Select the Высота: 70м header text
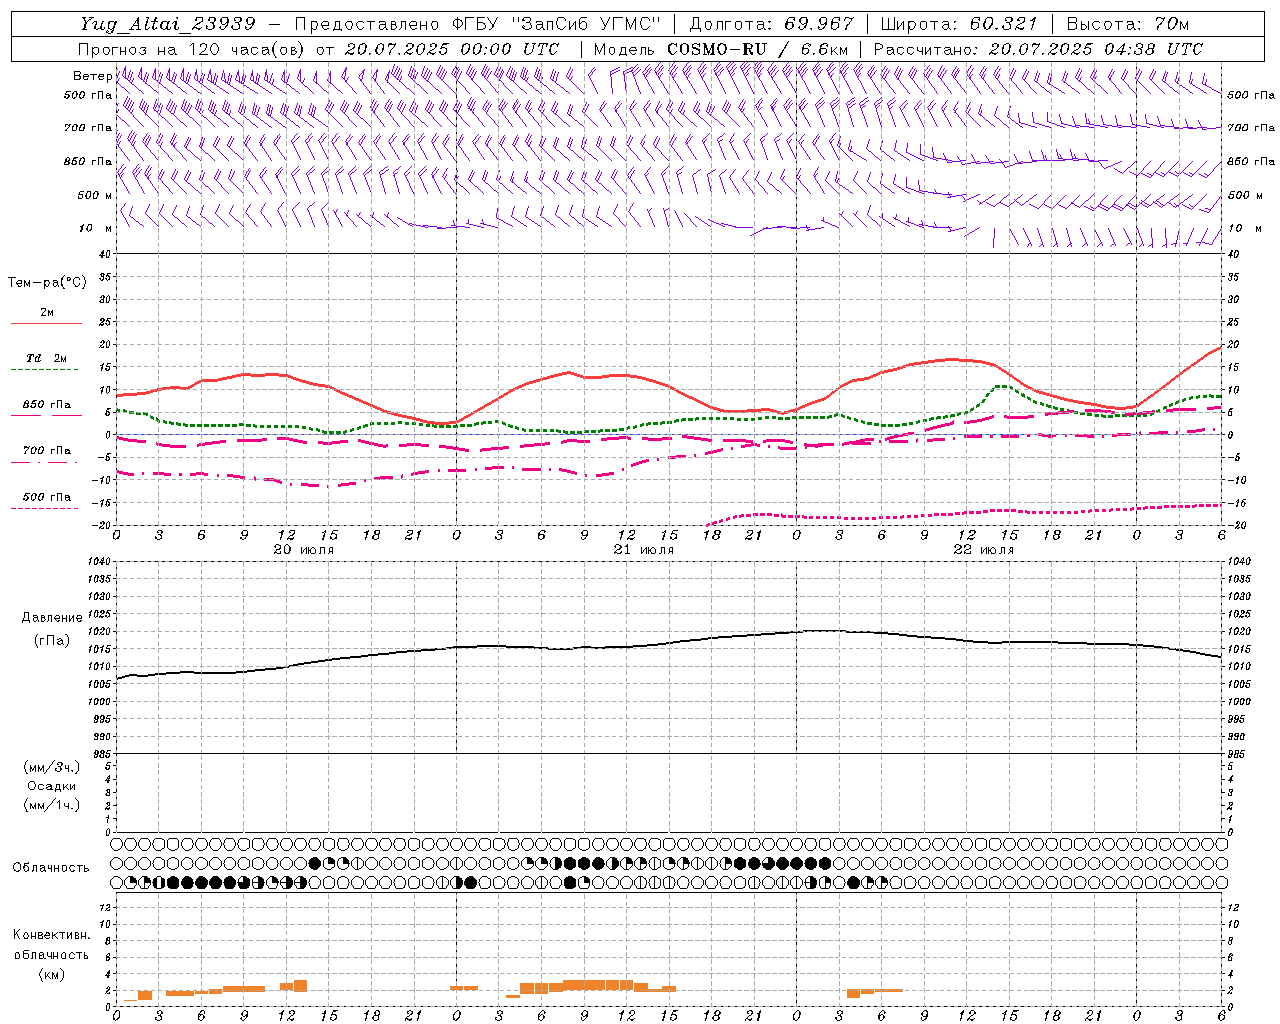The width and height of the screenshot is (1280, 1024). (x=1128, y=24)
